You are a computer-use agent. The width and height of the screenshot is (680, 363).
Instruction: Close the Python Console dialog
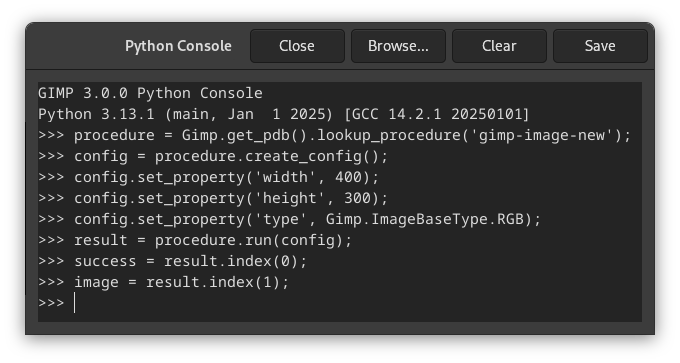297,46
